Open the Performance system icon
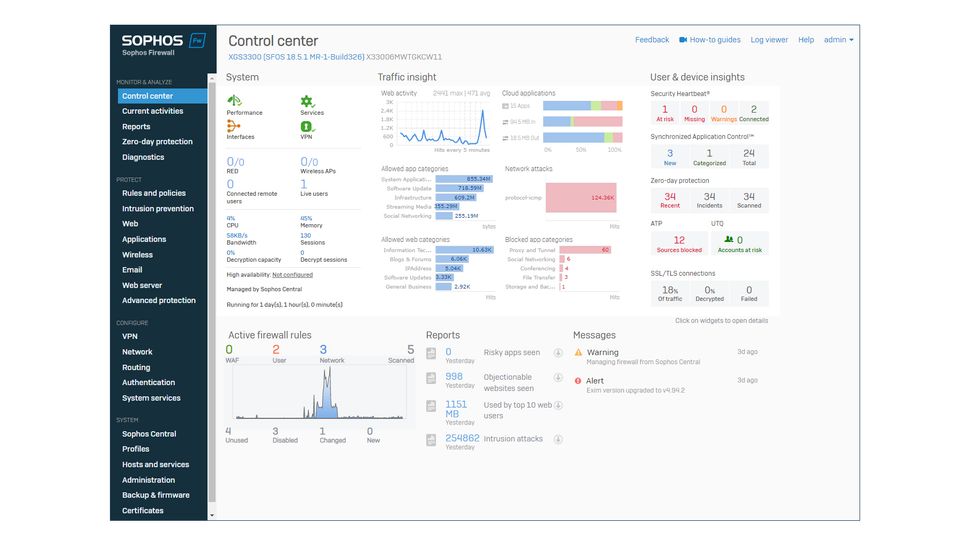970x546 pixels. tap(234, 101)
